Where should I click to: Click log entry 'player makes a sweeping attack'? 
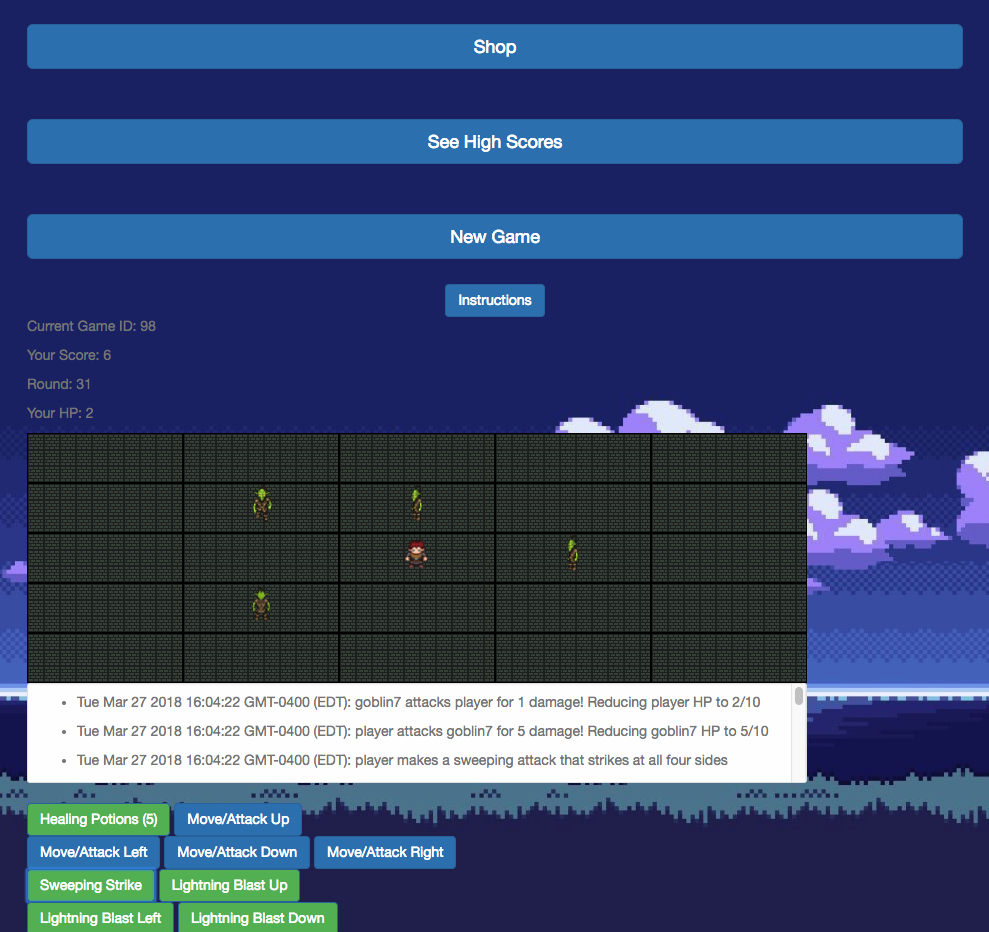pyautogui.click(x=402, y=760)
